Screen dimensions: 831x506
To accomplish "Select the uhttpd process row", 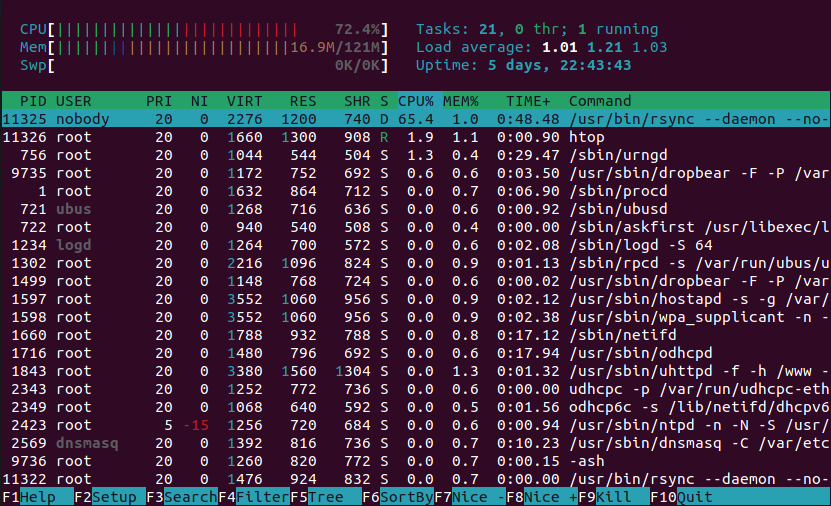I will coord(416,371).
